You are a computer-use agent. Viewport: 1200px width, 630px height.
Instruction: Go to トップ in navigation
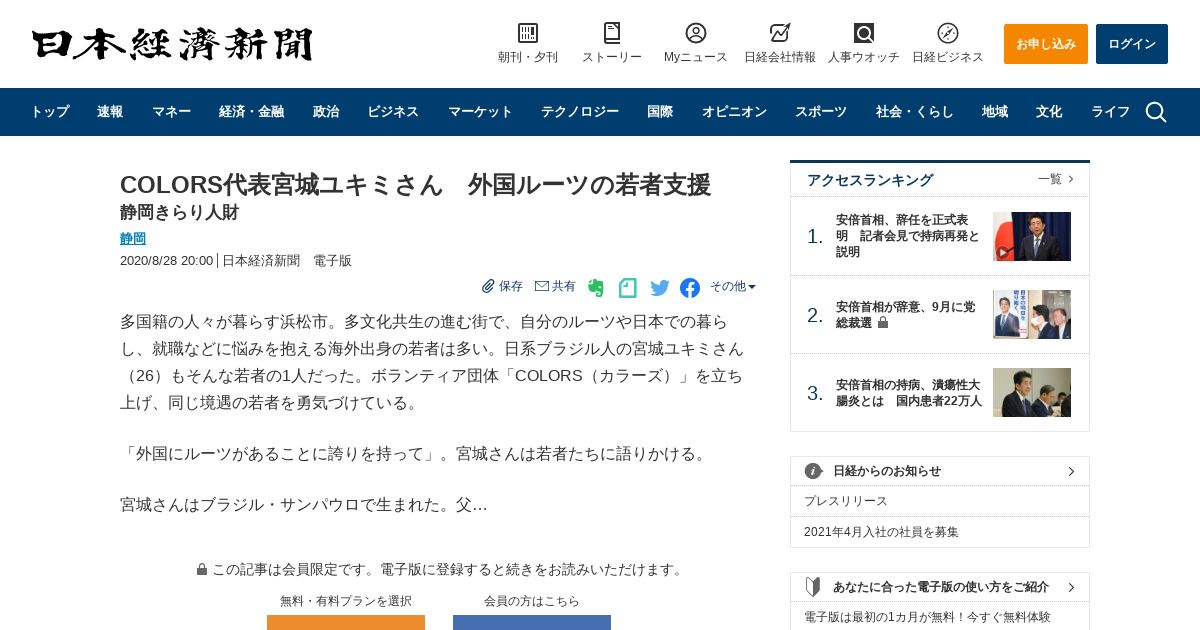click(x=49, y=112)
